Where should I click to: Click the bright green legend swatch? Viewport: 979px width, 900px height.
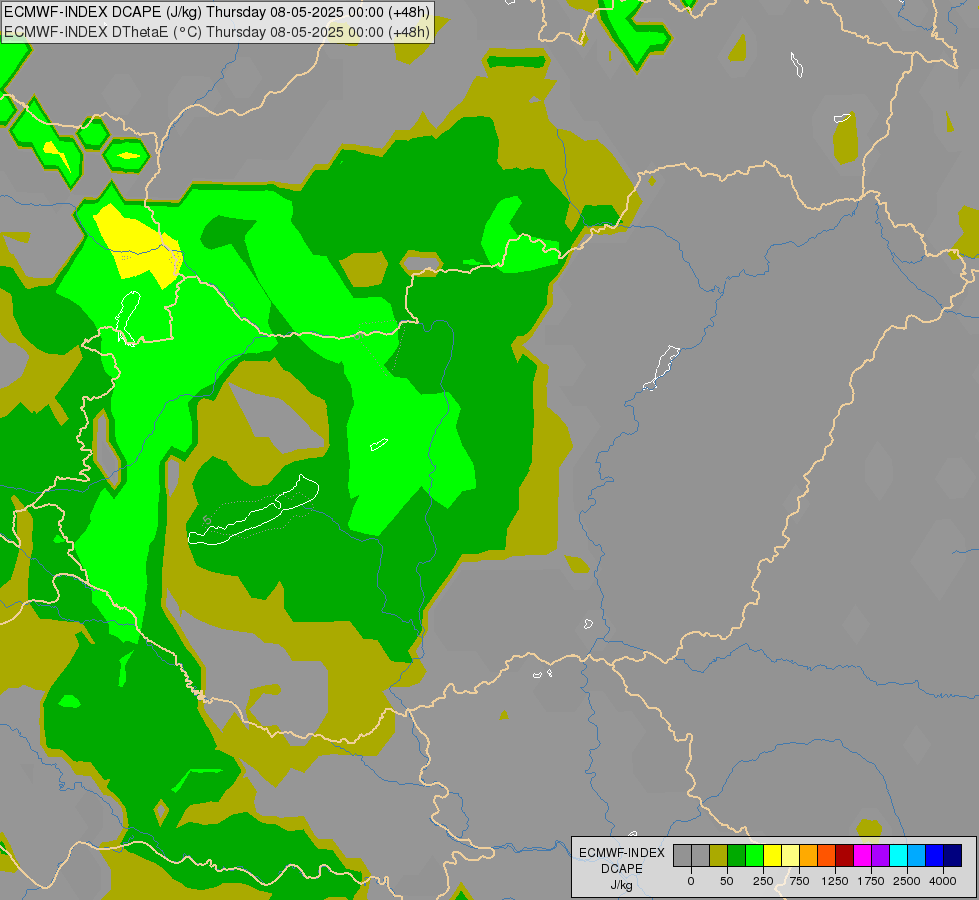click(x=754, y=856)
